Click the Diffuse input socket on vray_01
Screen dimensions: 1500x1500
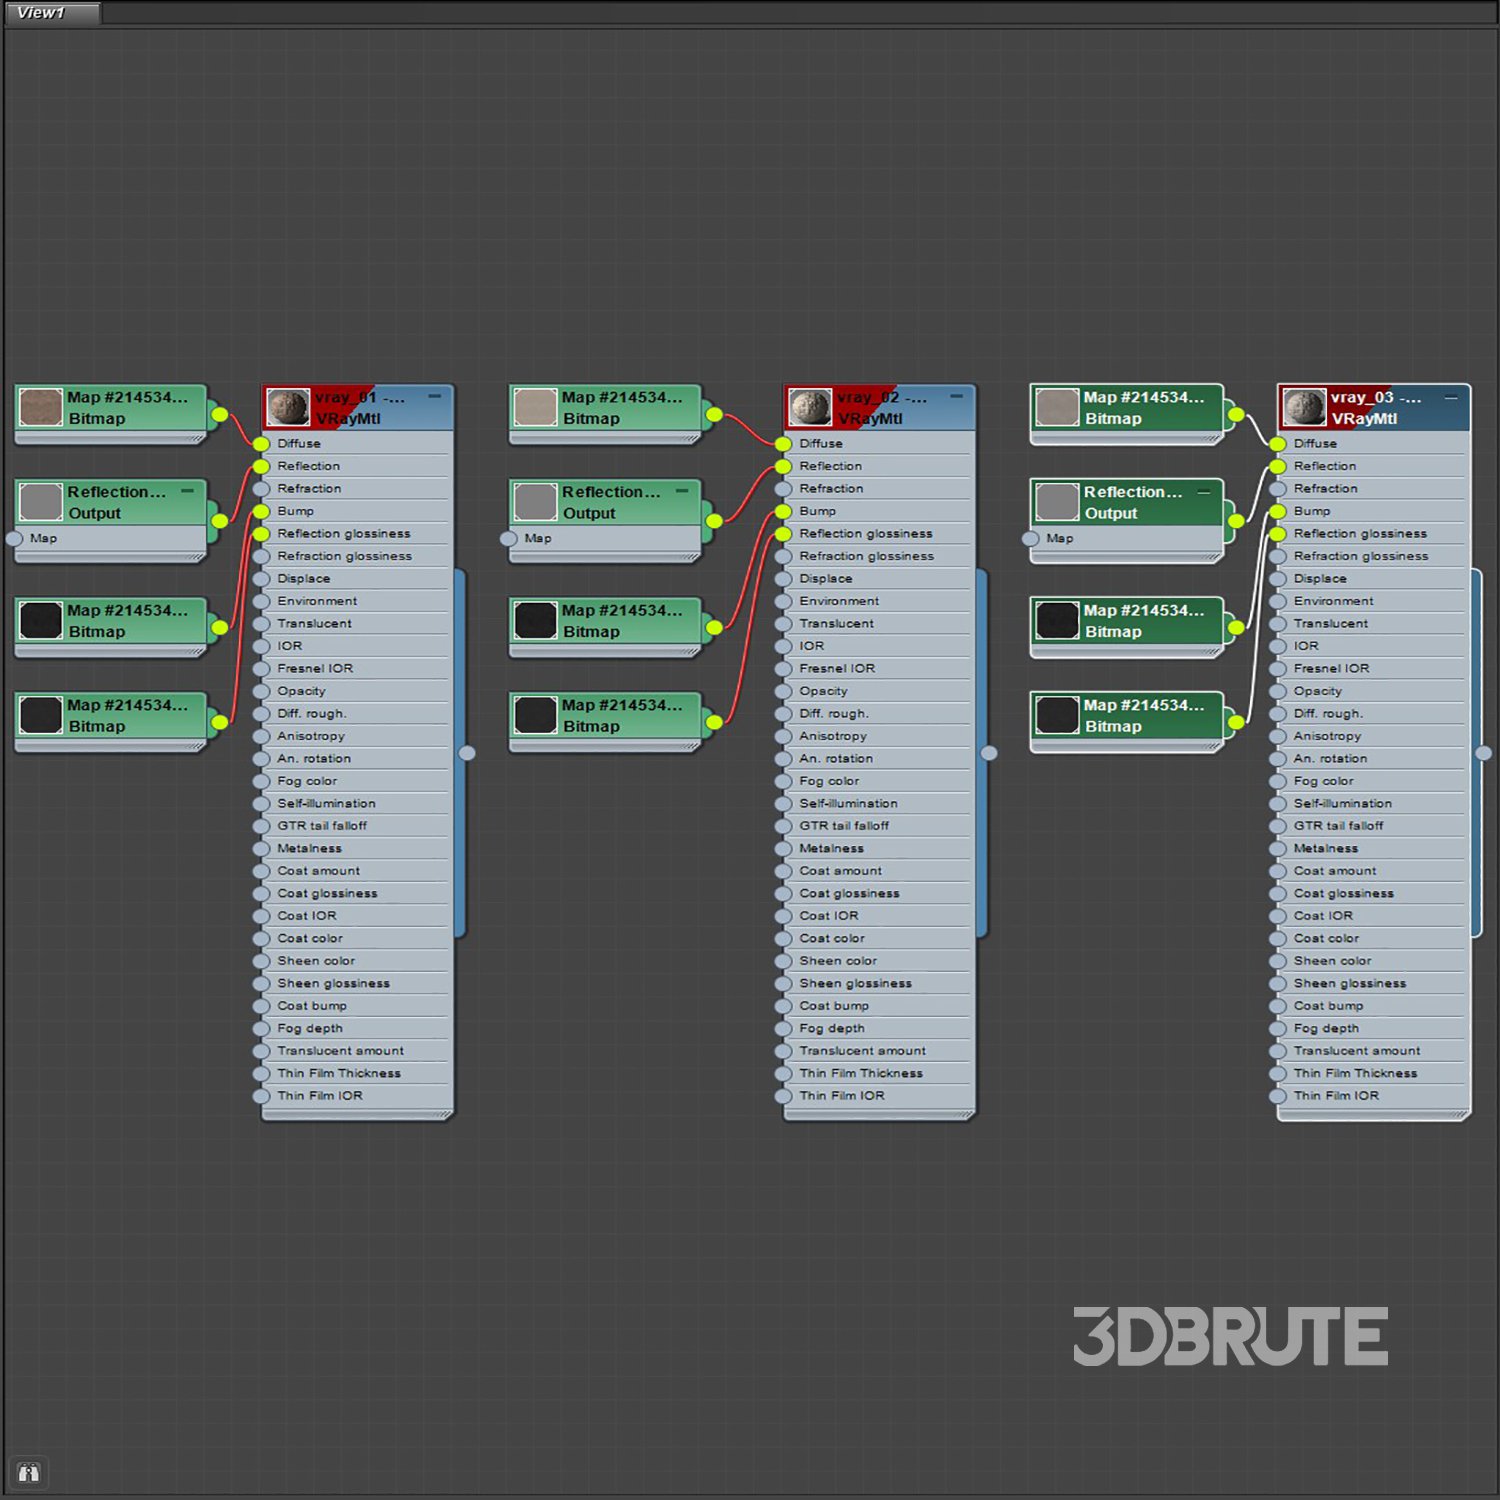tap(262, 444)
